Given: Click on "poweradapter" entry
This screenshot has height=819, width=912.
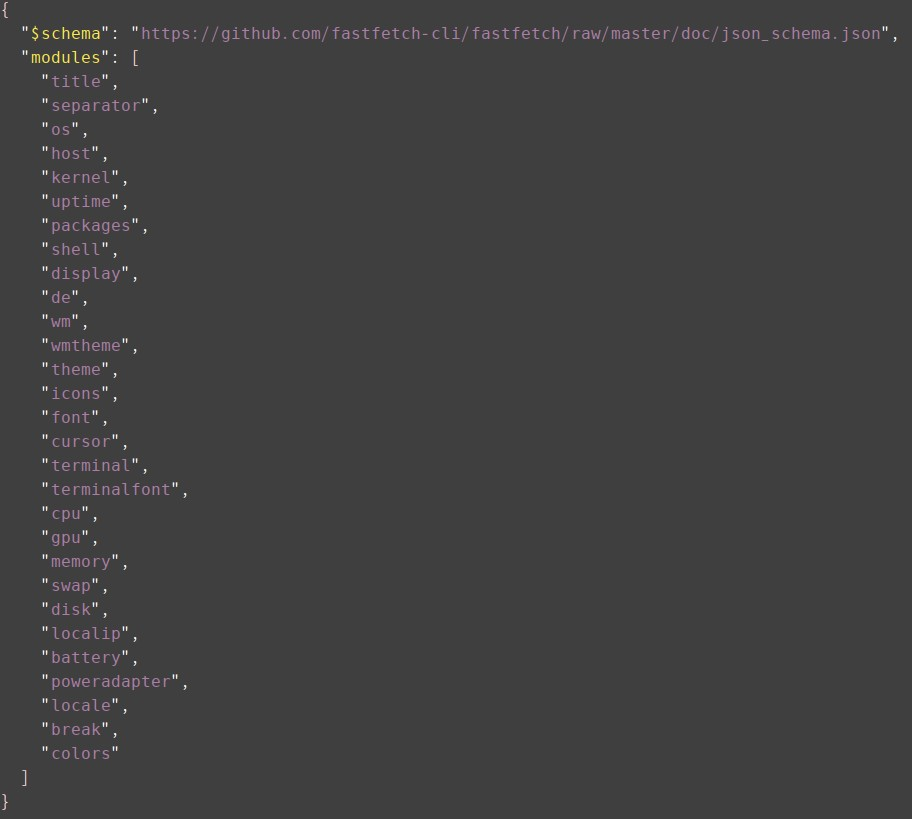Looking at the screenshot, I should click(x=110, y=681).
